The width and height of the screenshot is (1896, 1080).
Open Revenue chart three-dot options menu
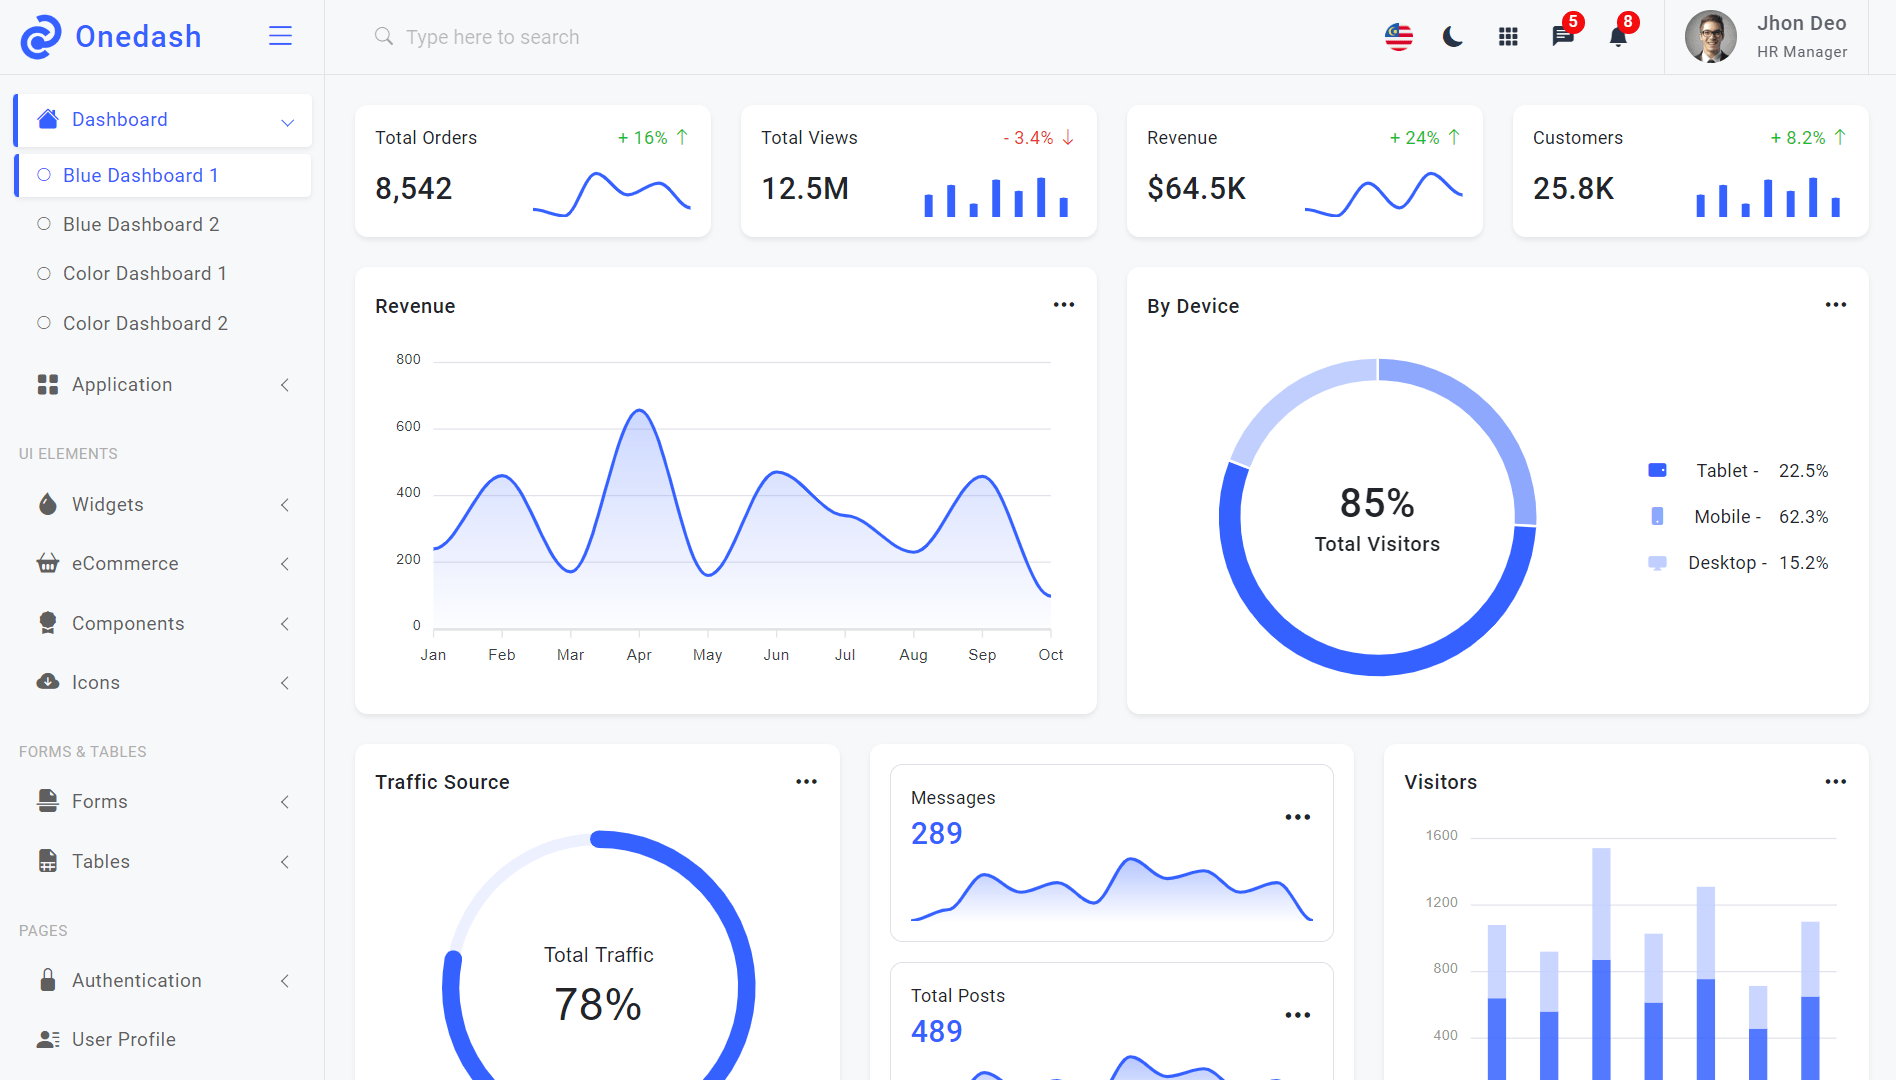[1063, 305]
